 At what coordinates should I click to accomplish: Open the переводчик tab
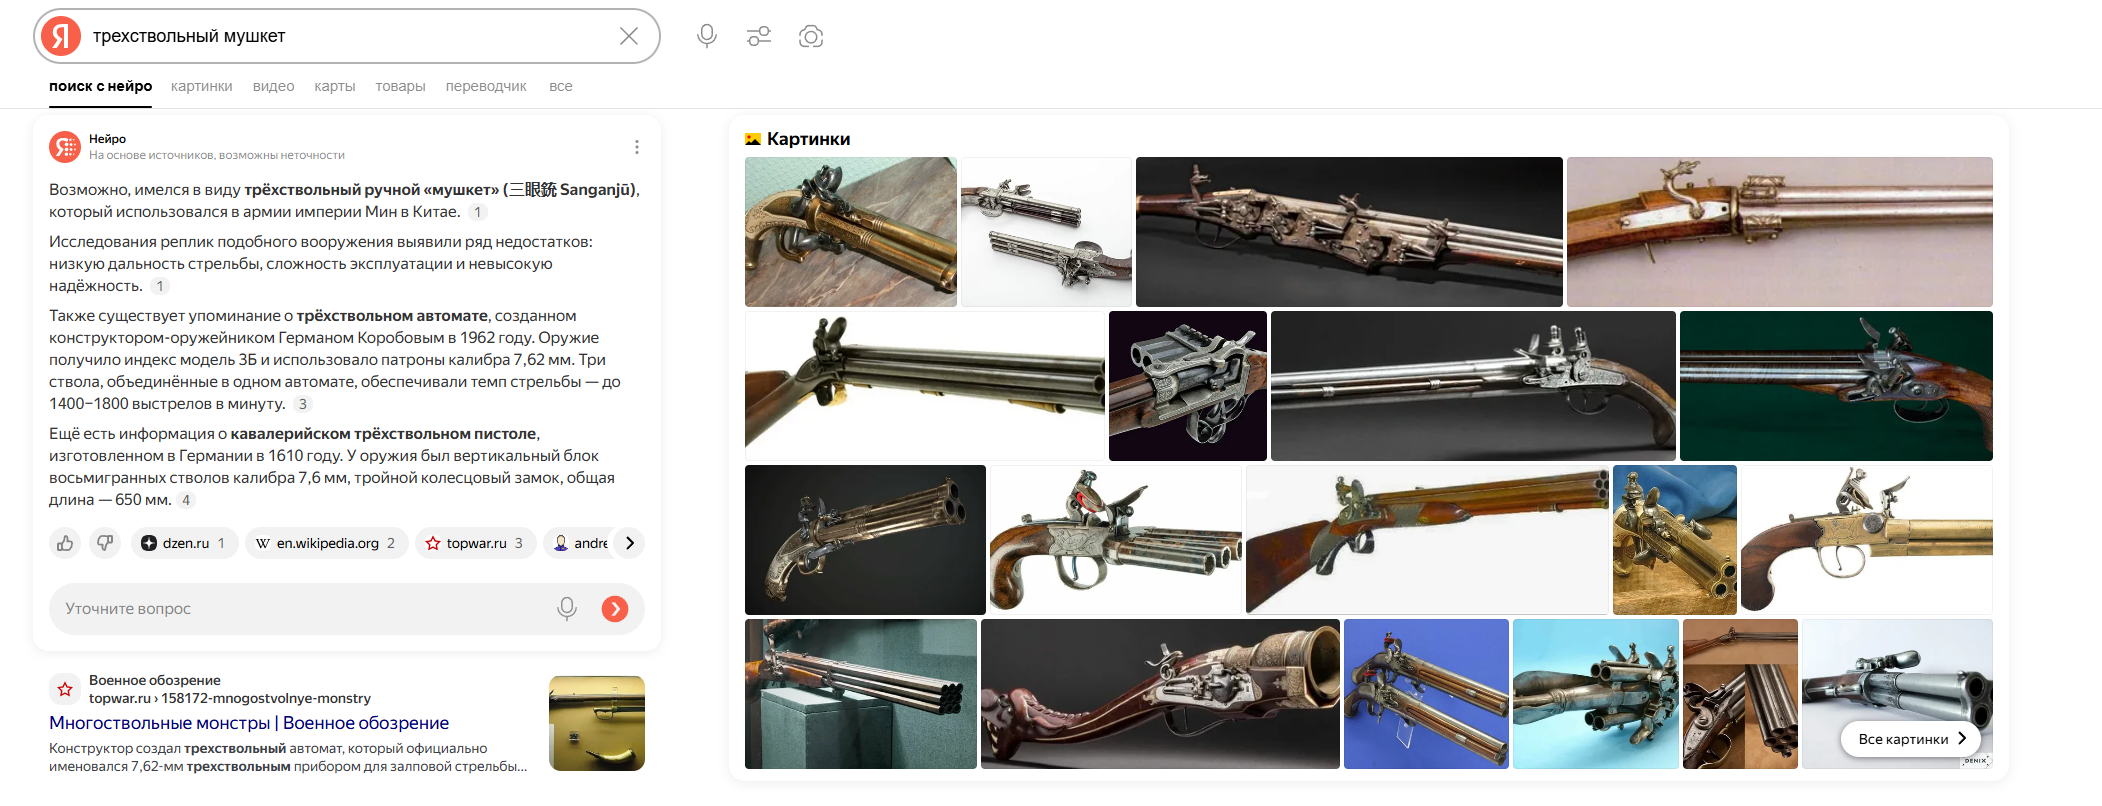[x=486, y=86]
